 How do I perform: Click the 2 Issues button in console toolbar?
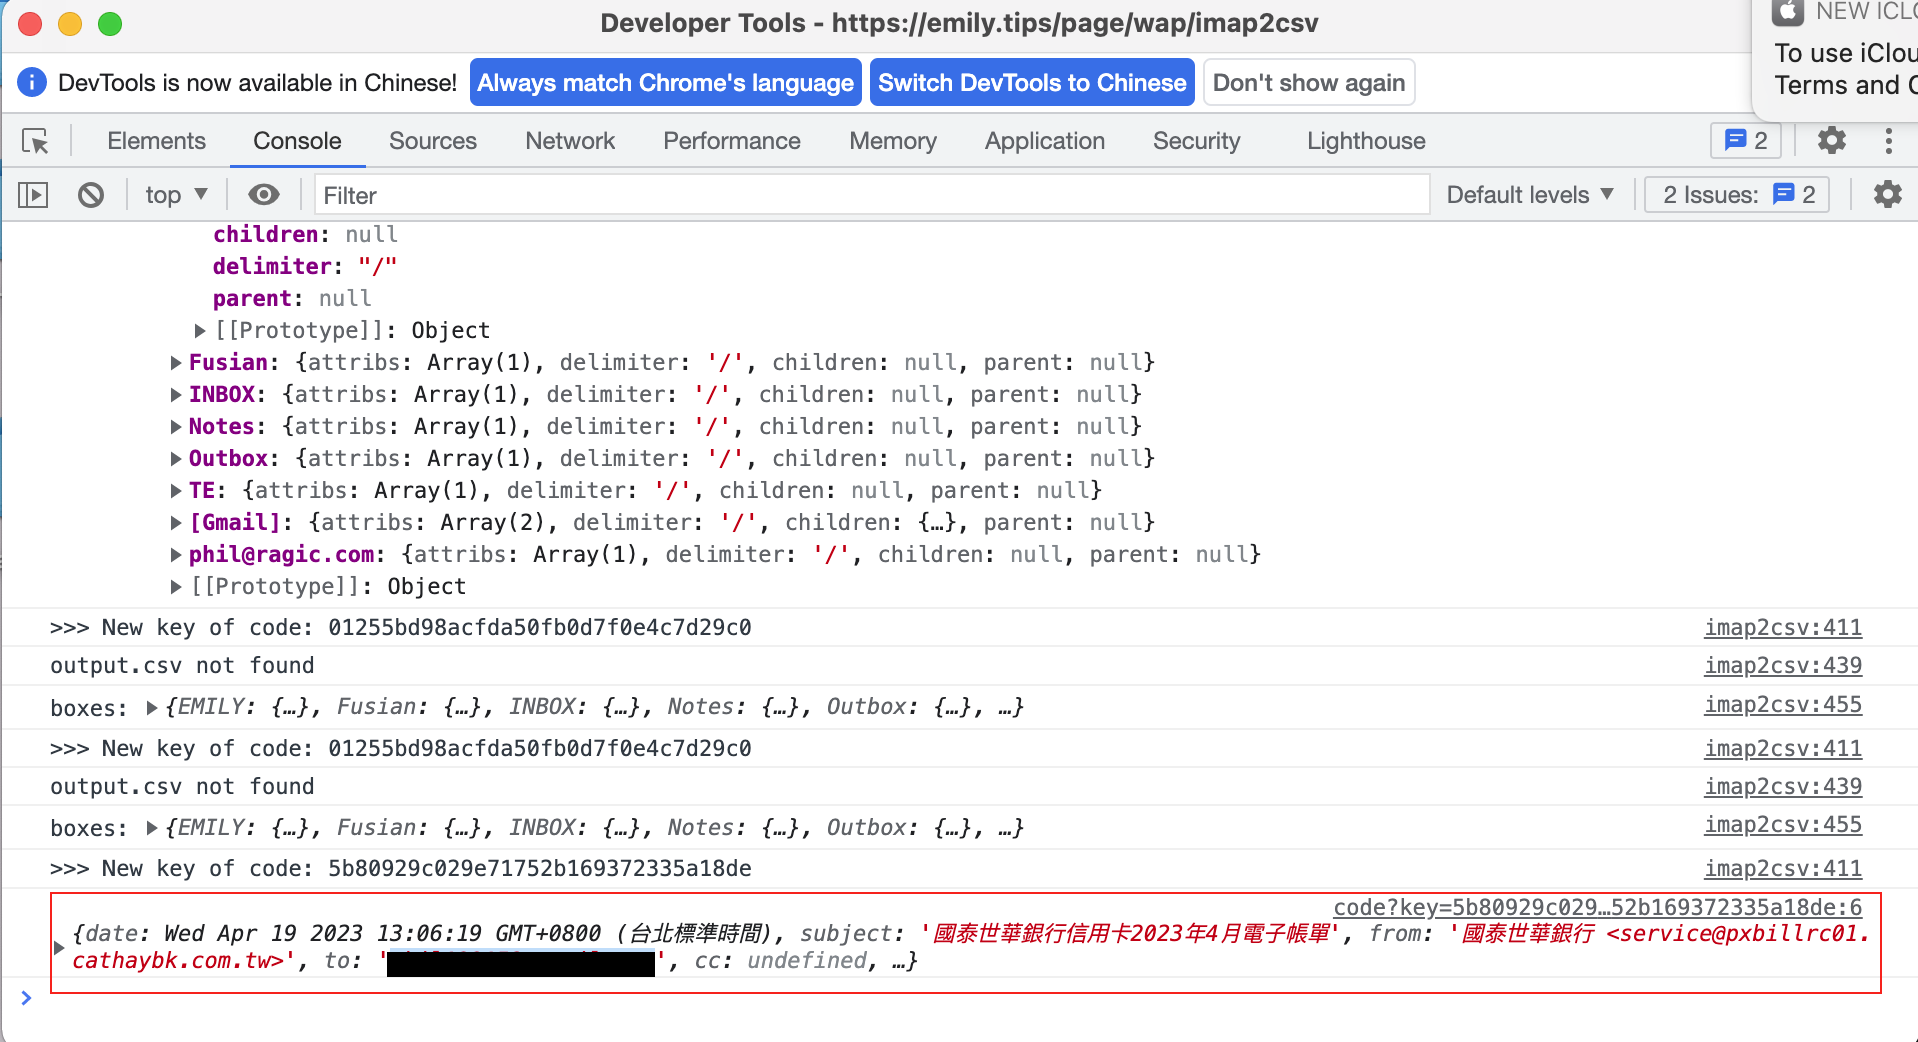[1737, 195]
